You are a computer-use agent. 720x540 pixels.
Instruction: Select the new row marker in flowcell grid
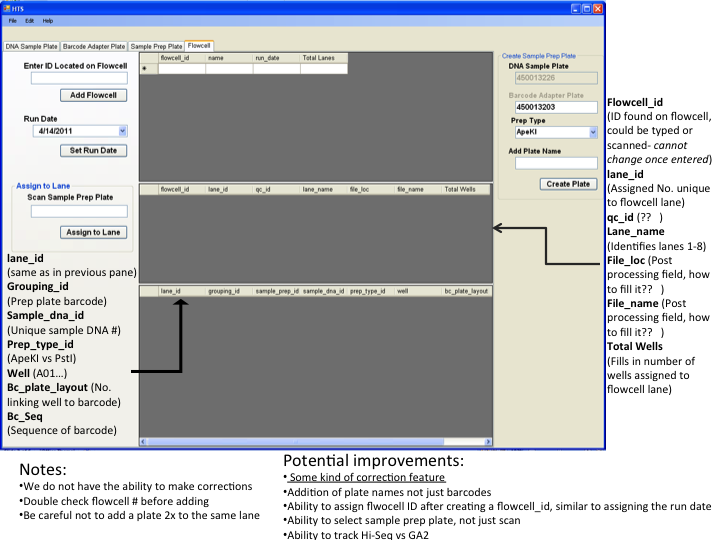(x=149, y=68)
